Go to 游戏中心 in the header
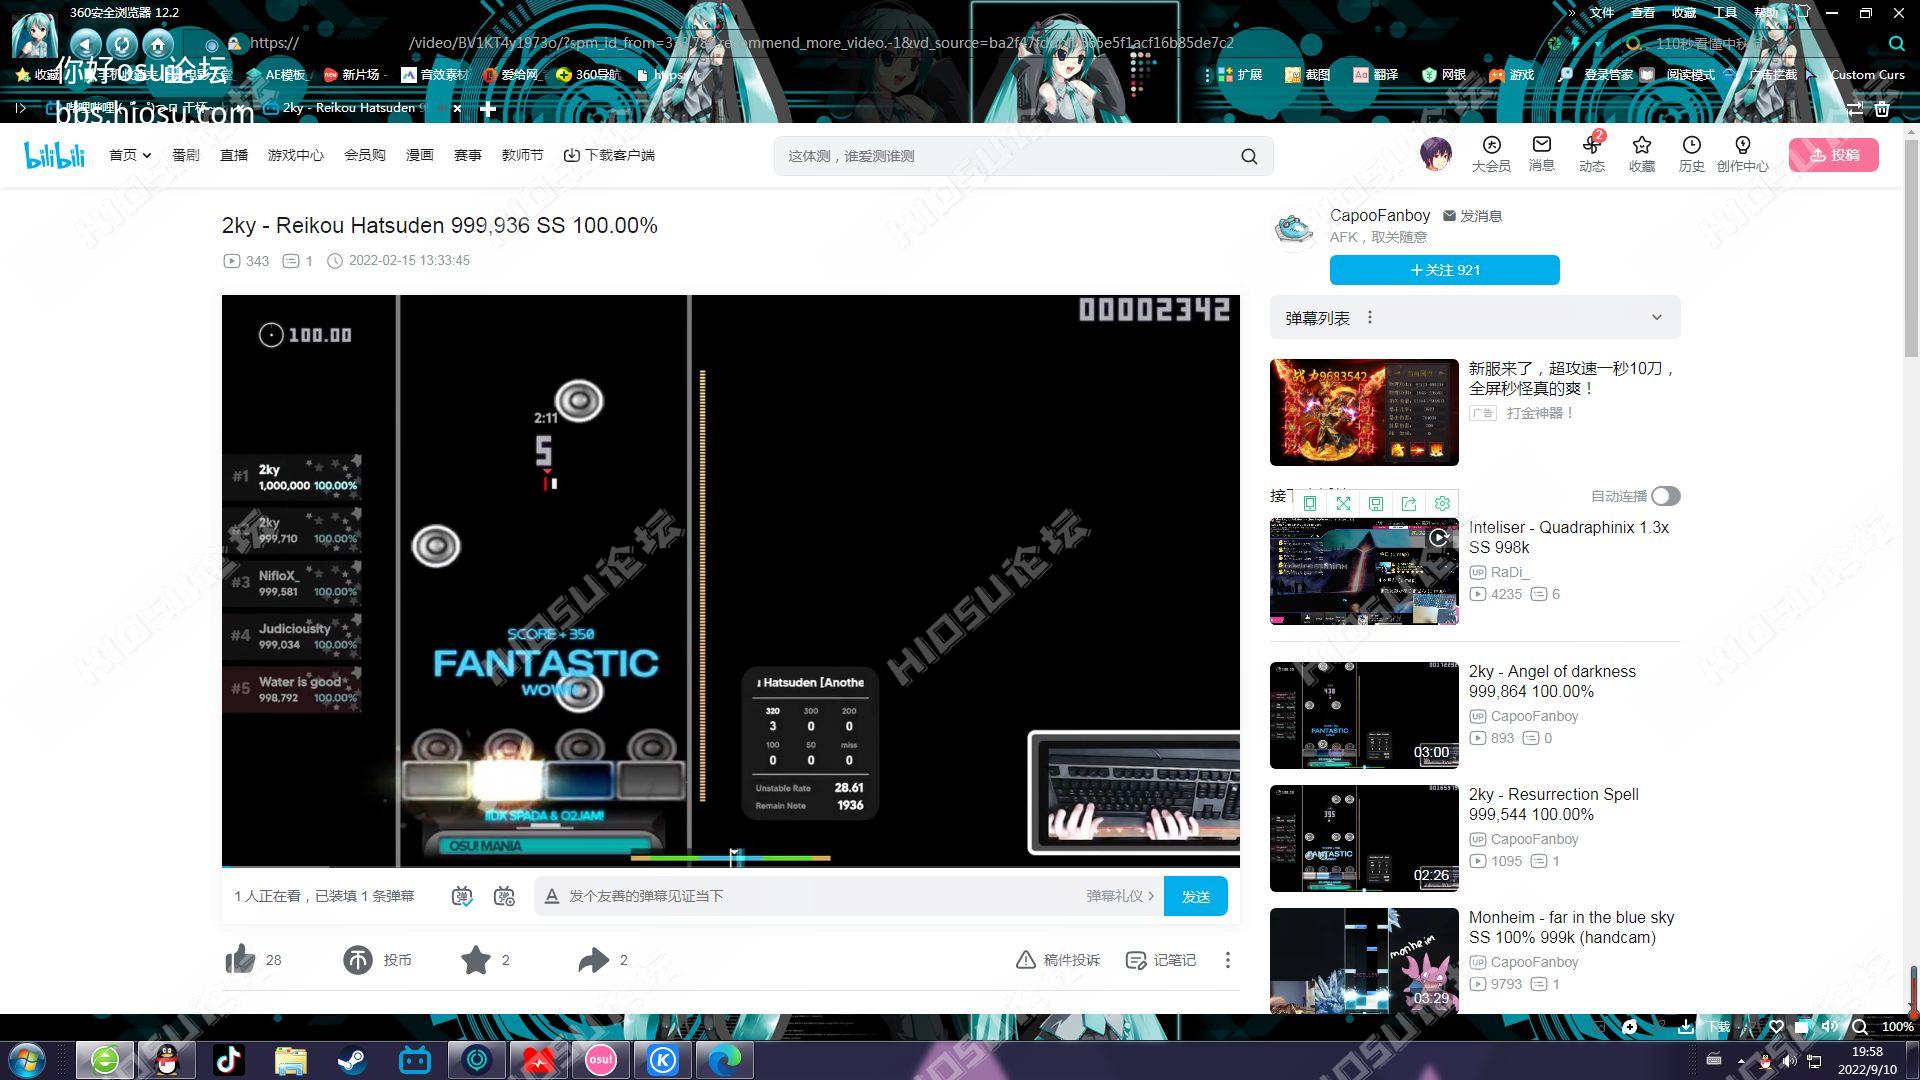Viewport: 1920px width, 1080px height. point(296,155)
